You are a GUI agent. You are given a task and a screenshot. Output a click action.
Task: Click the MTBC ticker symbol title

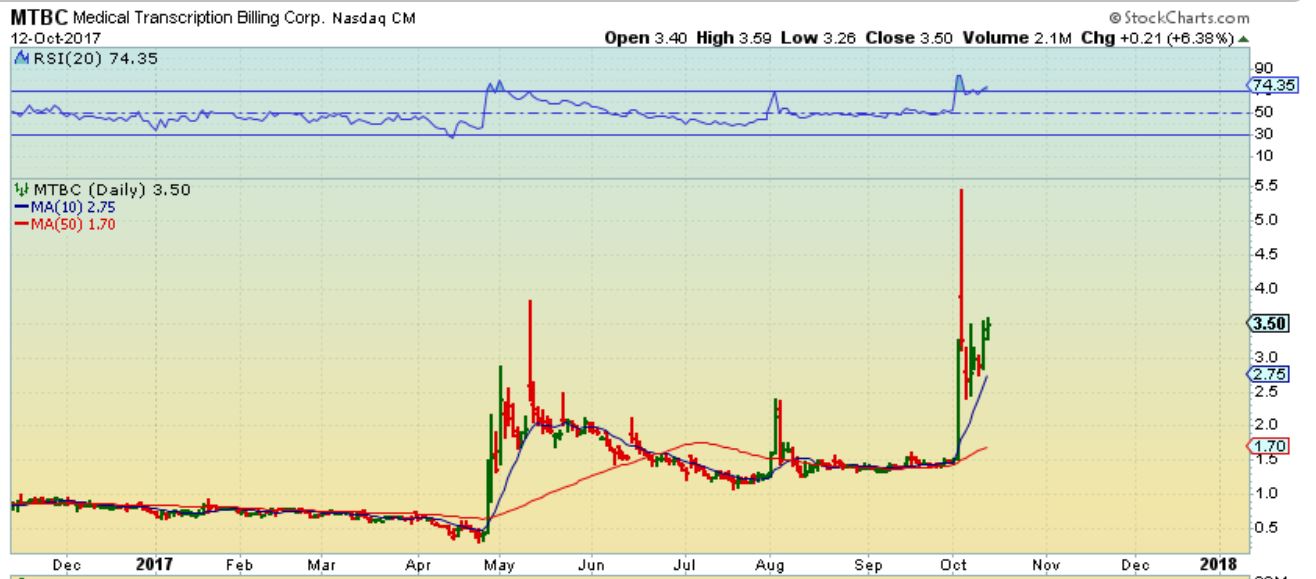coord(38,18)
